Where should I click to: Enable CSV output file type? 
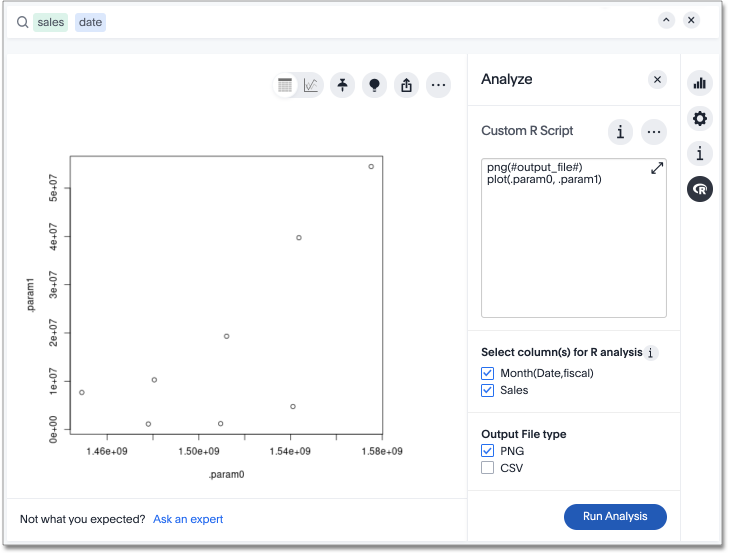(x=488, y=468)
